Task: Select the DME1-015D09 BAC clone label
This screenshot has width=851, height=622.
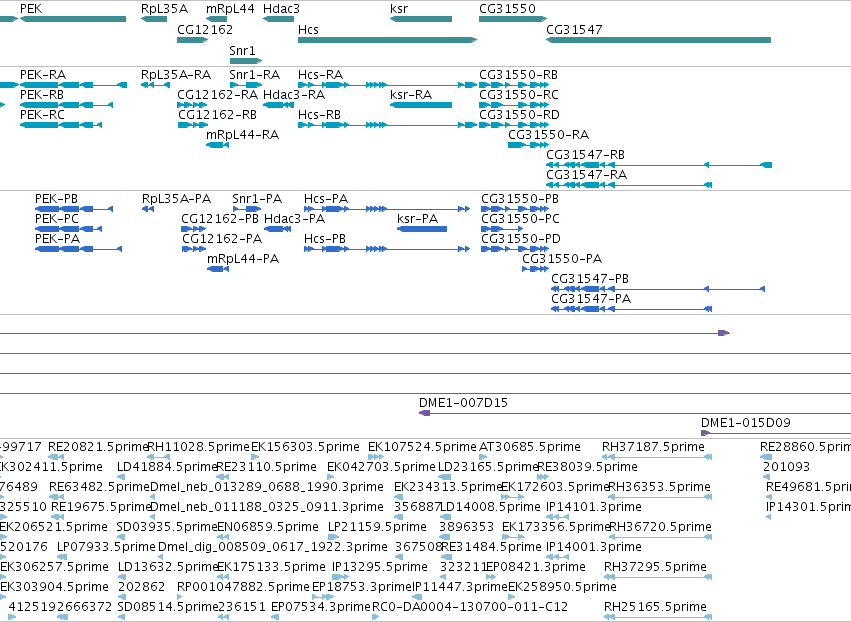Action: pyautogui.click(x=746, y=423)
